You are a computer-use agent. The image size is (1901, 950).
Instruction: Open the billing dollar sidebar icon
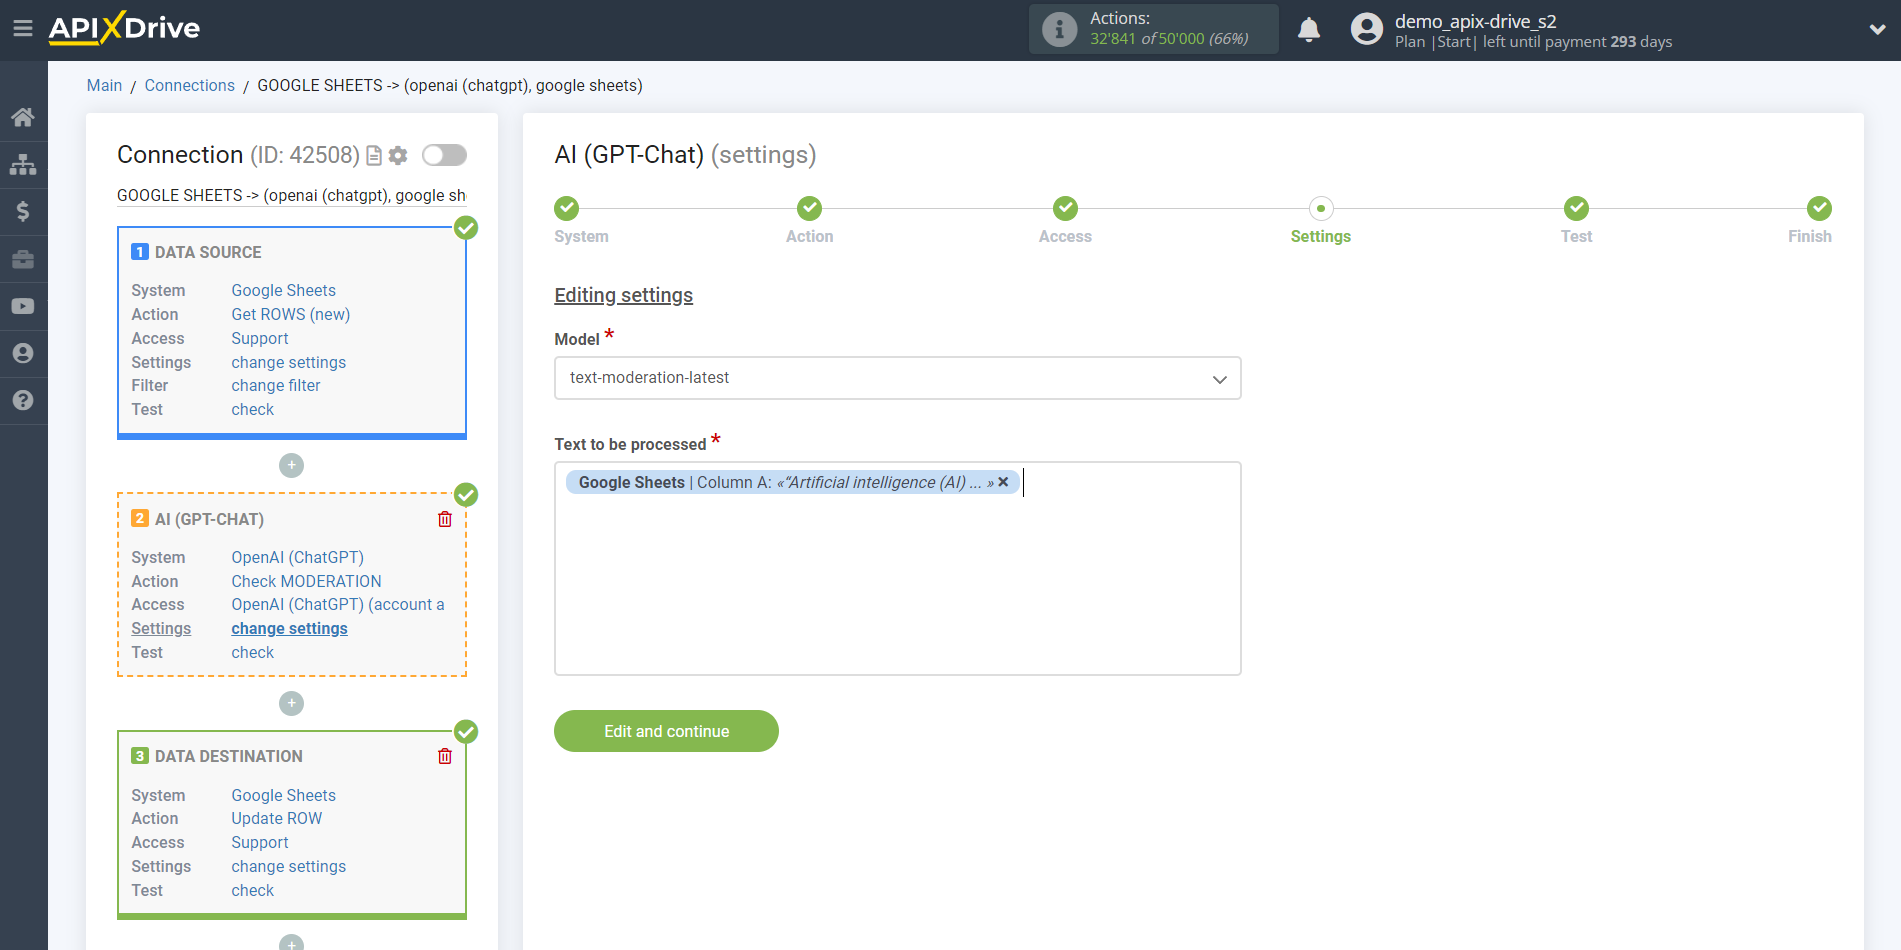click(x=23, y=211)
